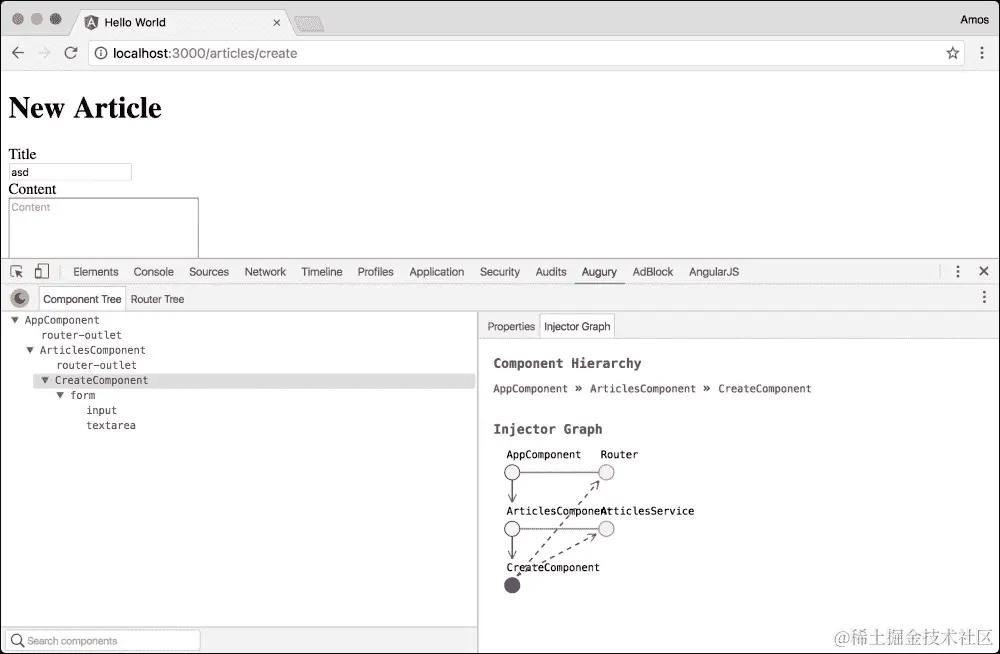Select the Augury tab
Image resolution: width=1000 pixels, height=654 pixels.
[x=599, y=272]
